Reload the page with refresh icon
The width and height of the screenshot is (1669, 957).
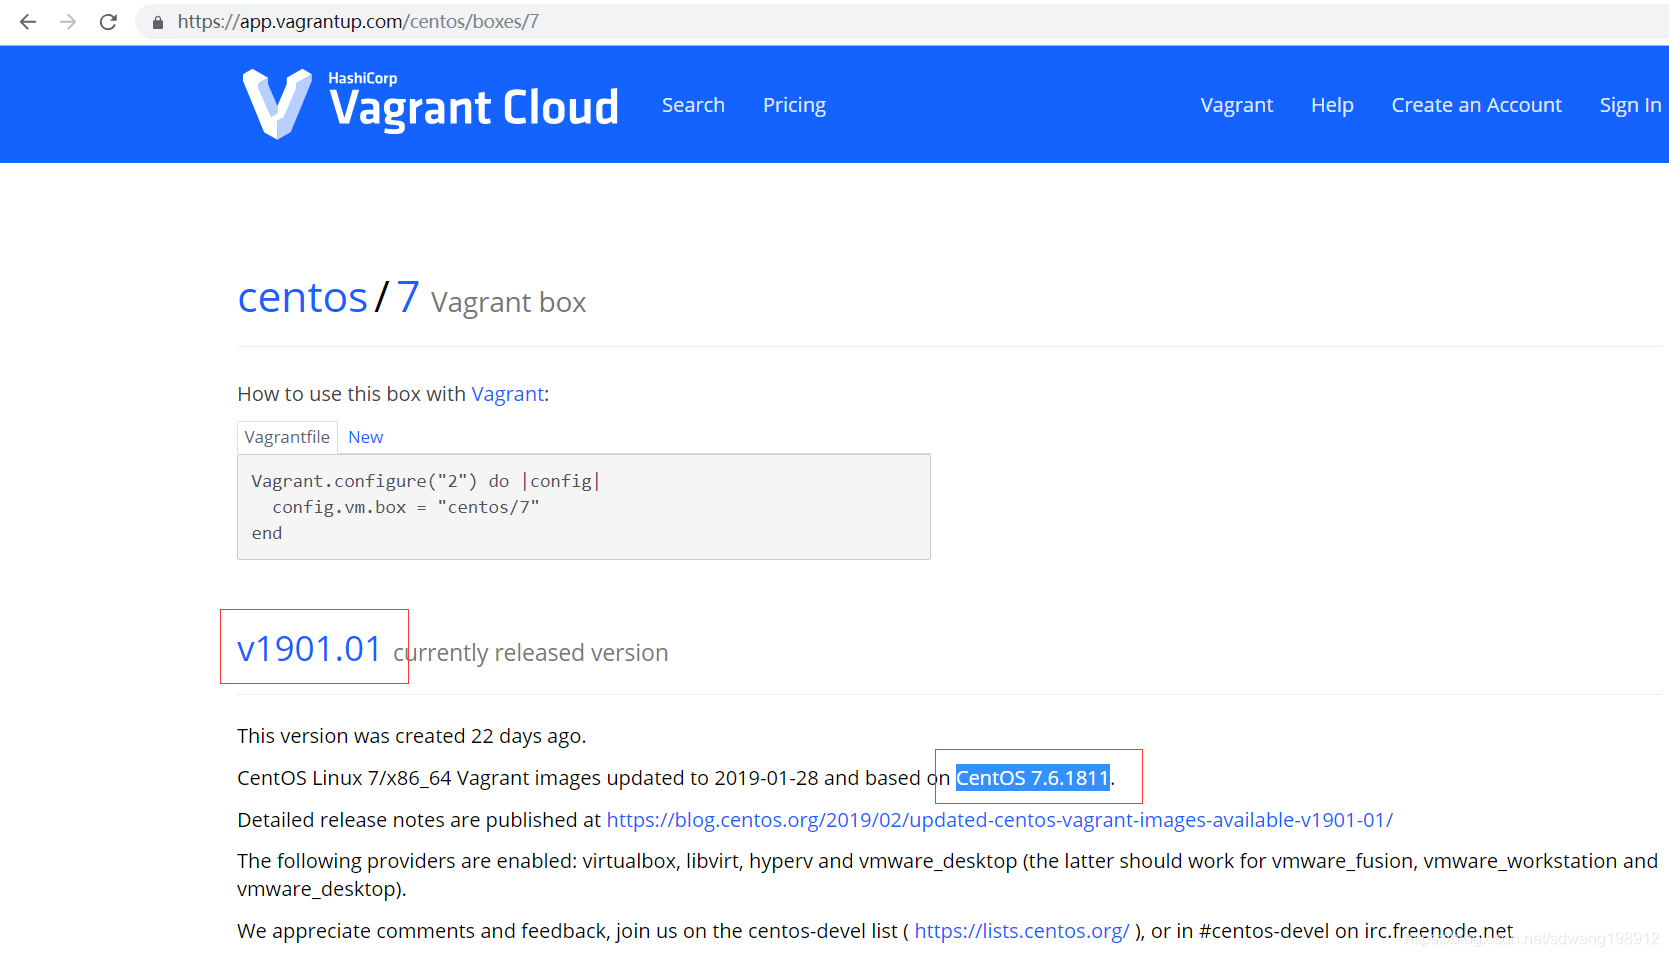click(108, 21)
